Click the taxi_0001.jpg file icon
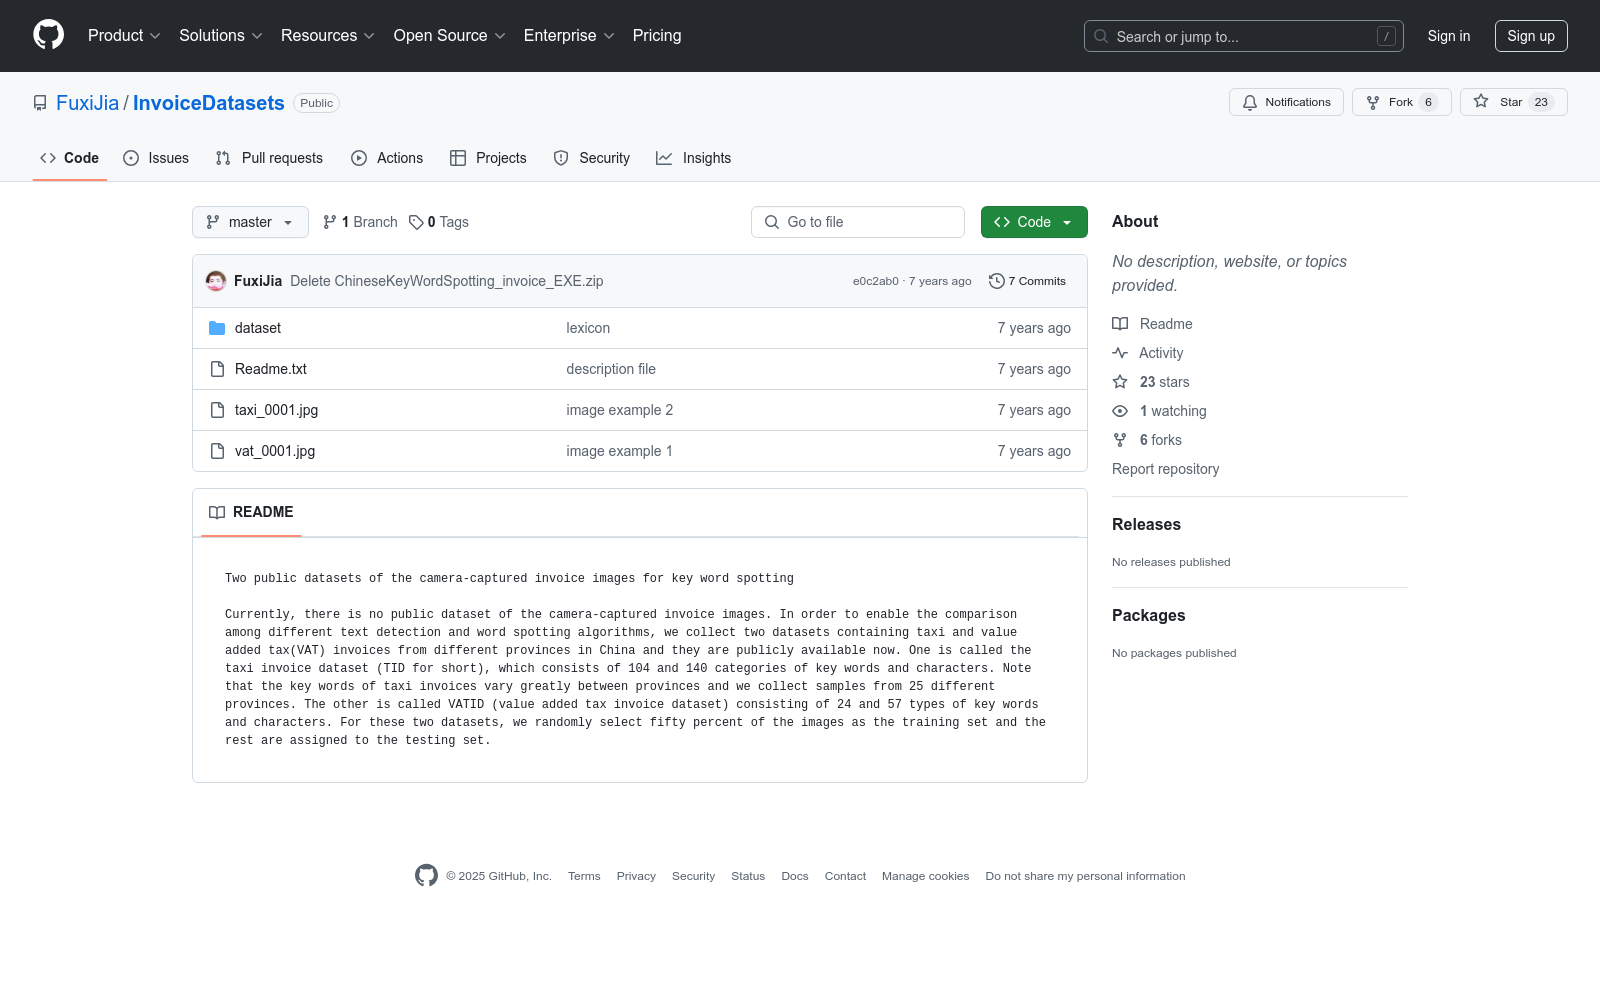 click(217, 410)
